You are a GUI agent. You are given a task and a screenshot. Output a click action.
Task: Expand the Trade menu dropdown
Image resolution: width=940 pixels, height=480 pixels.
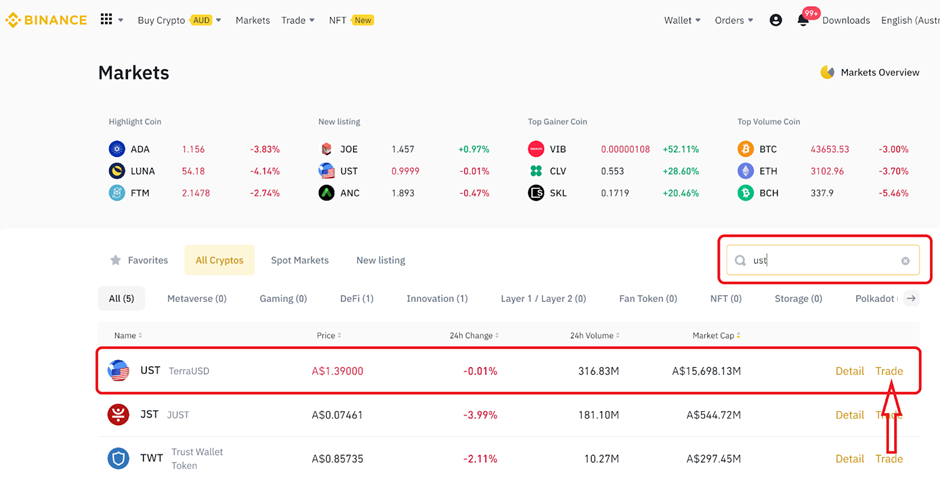(x=312, y=20)
